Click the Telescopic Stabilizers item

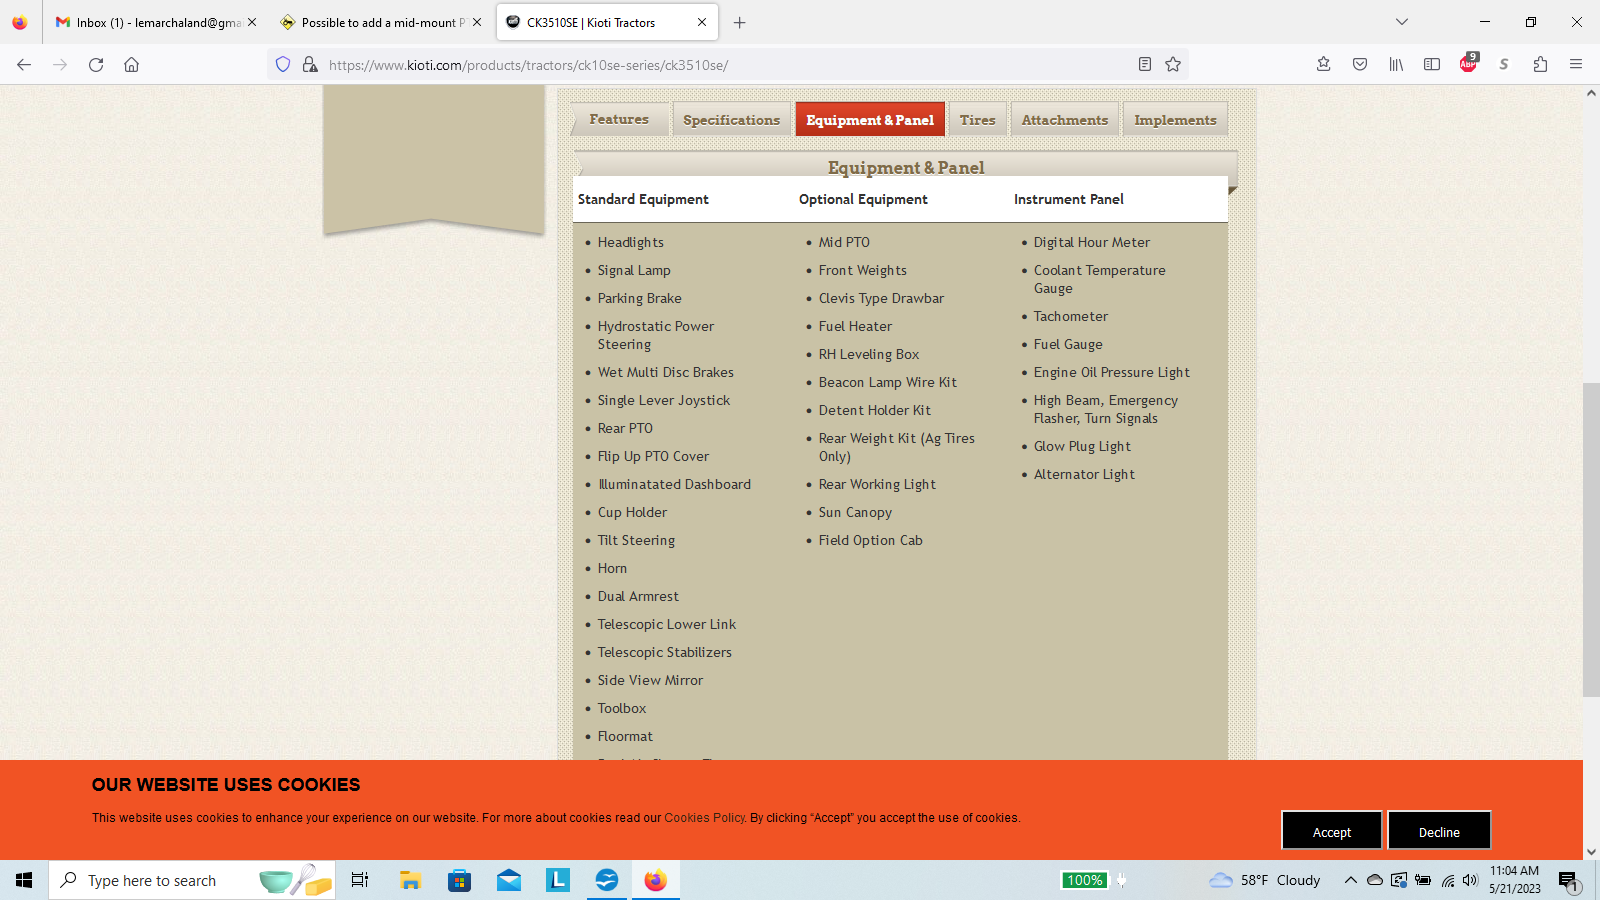coord(664,652)
